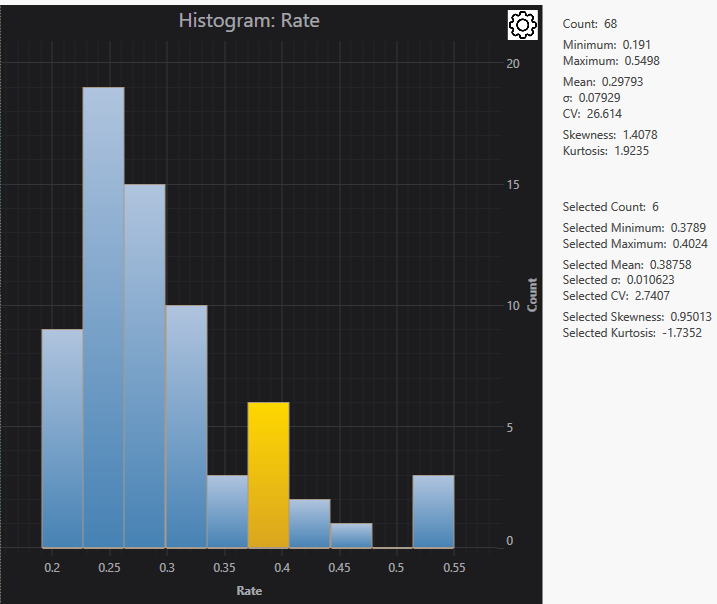Click the y-axis tick label 20
The height and width of the screenshot is (604, 717).
pos(513,64)
